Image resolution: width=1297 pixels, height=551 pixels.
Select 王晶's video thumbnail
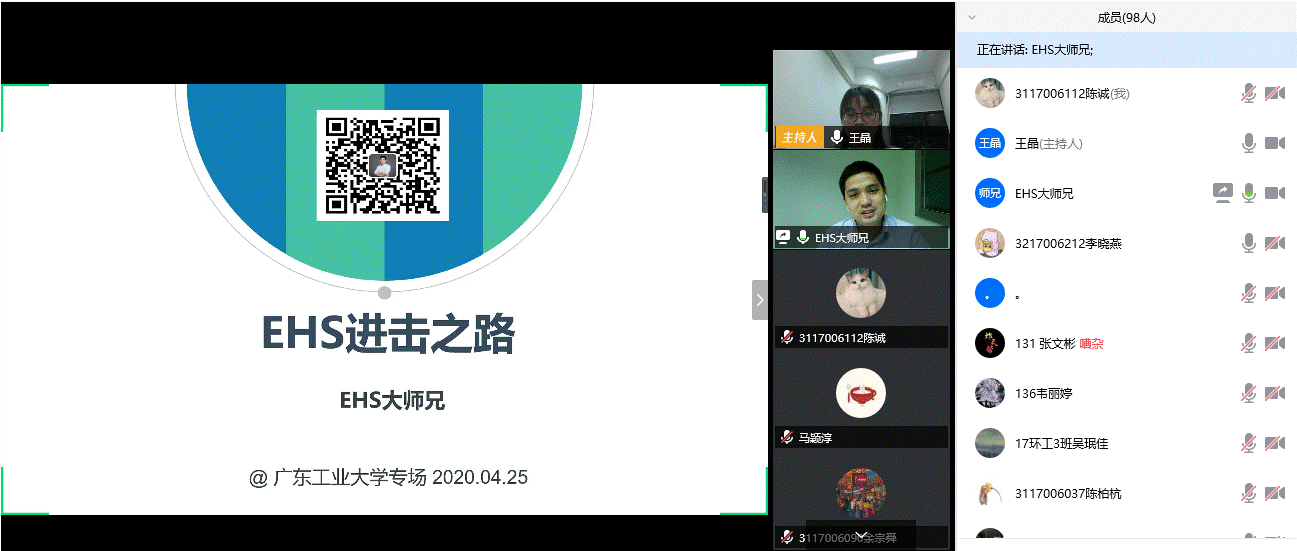861,99
